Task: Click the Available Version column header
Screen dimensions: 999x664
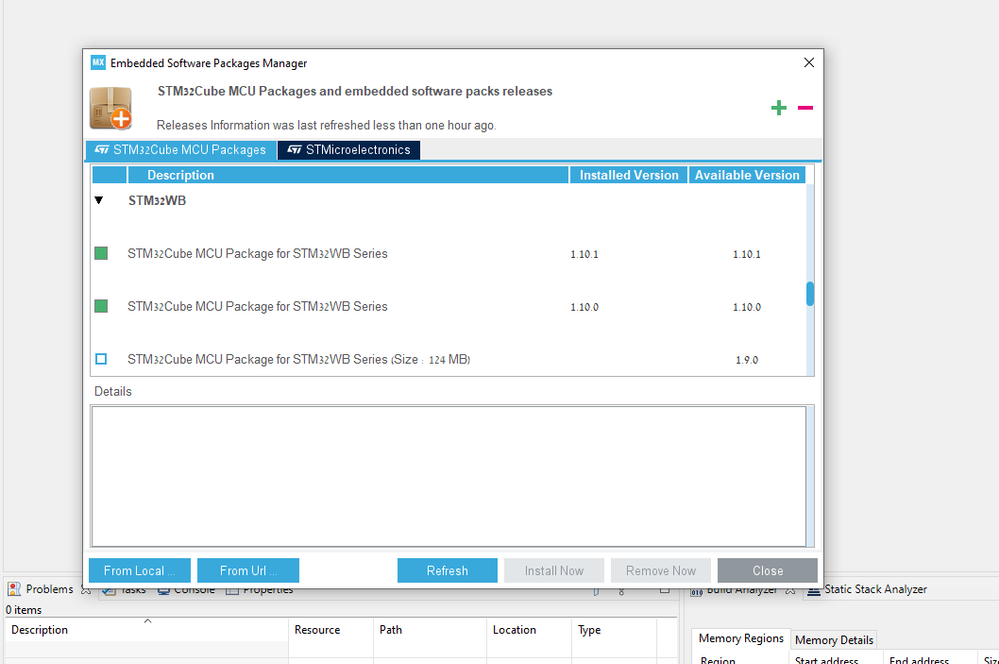Action: point(747,175)
